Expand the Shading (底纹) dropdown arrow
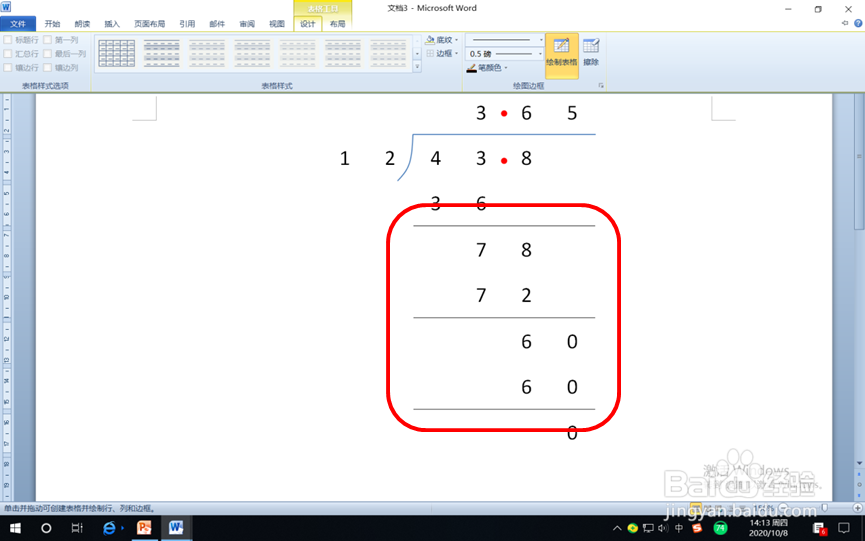865x541 pixels. 456,40
